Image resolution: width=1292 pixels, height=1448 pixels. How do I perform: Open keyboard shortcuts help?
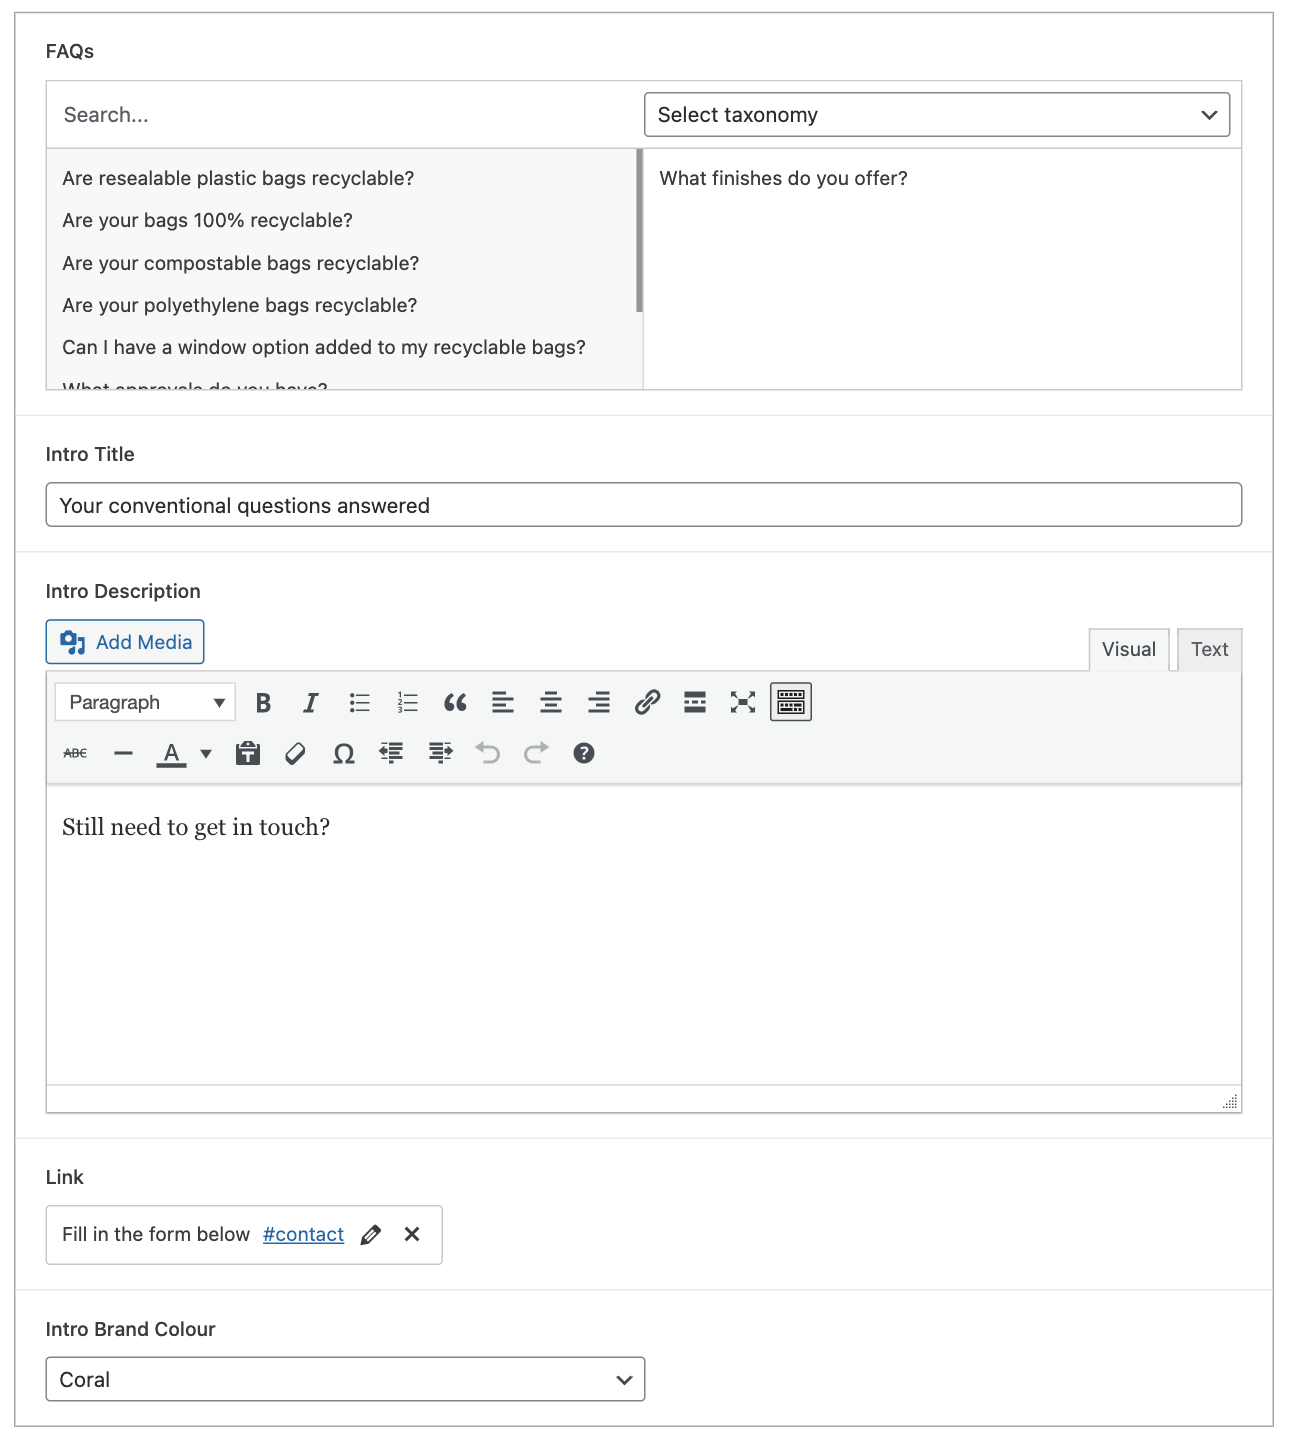(x=584, y=753)
